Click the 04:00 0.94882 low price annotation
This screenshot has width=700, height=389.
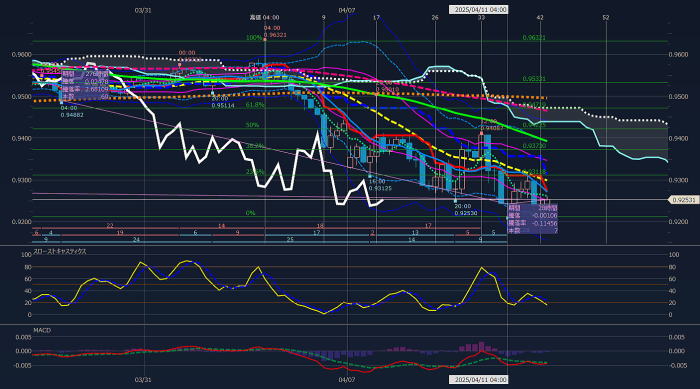pos(72,112)
